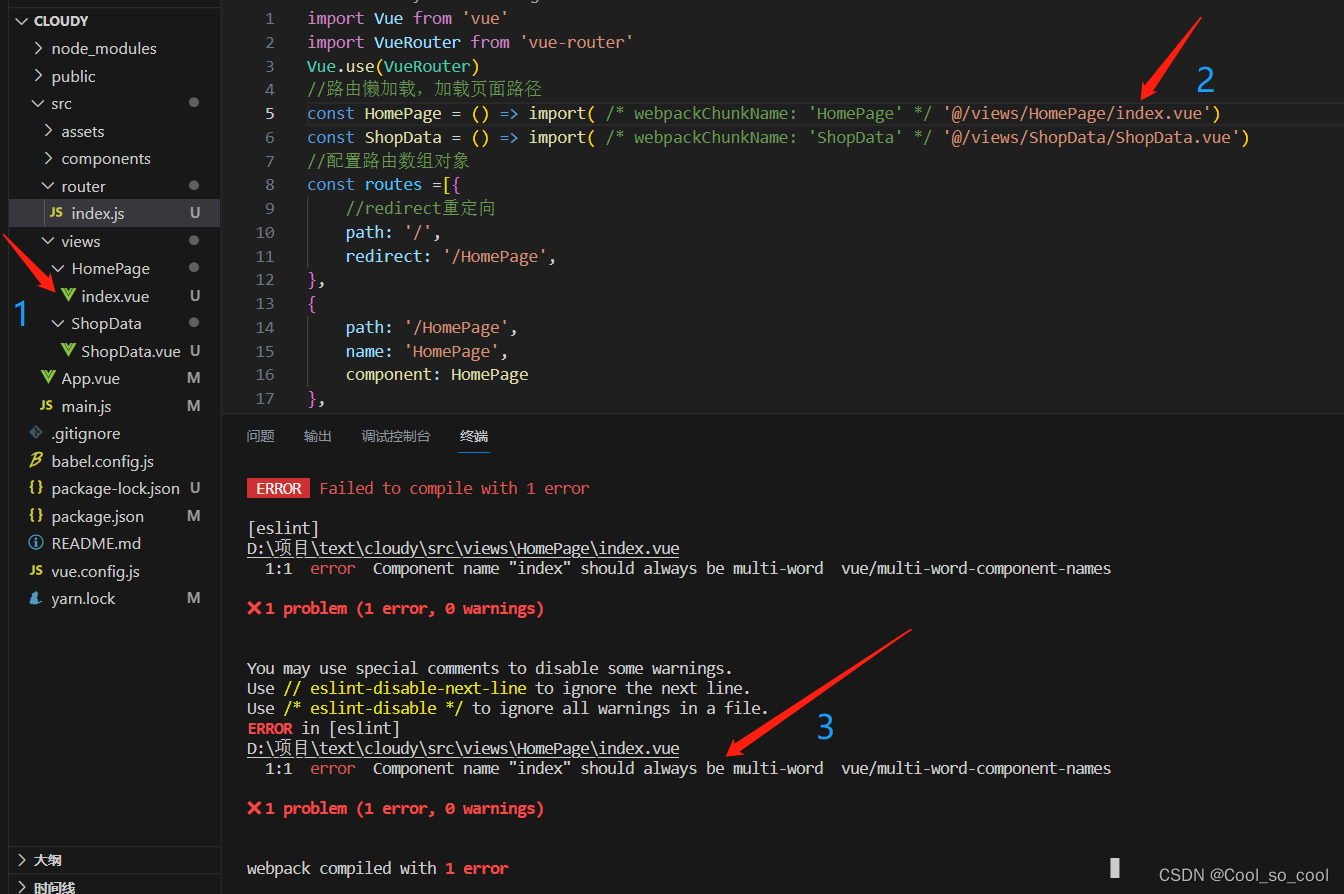Click the git icon beside .gitignore
The width and height of the screenshot is (1344, 894).
36,433
